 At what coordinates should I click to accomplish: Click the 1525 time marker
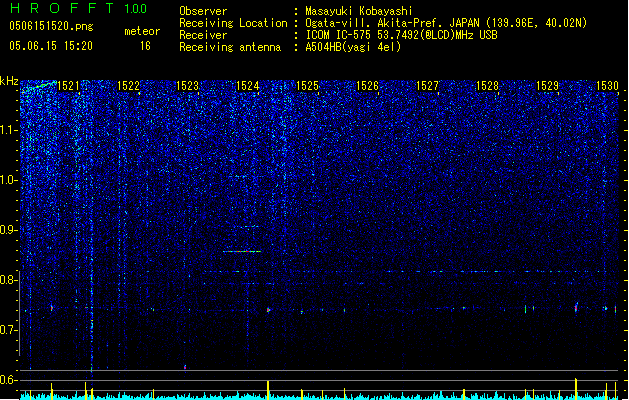(x=307, y=86)
